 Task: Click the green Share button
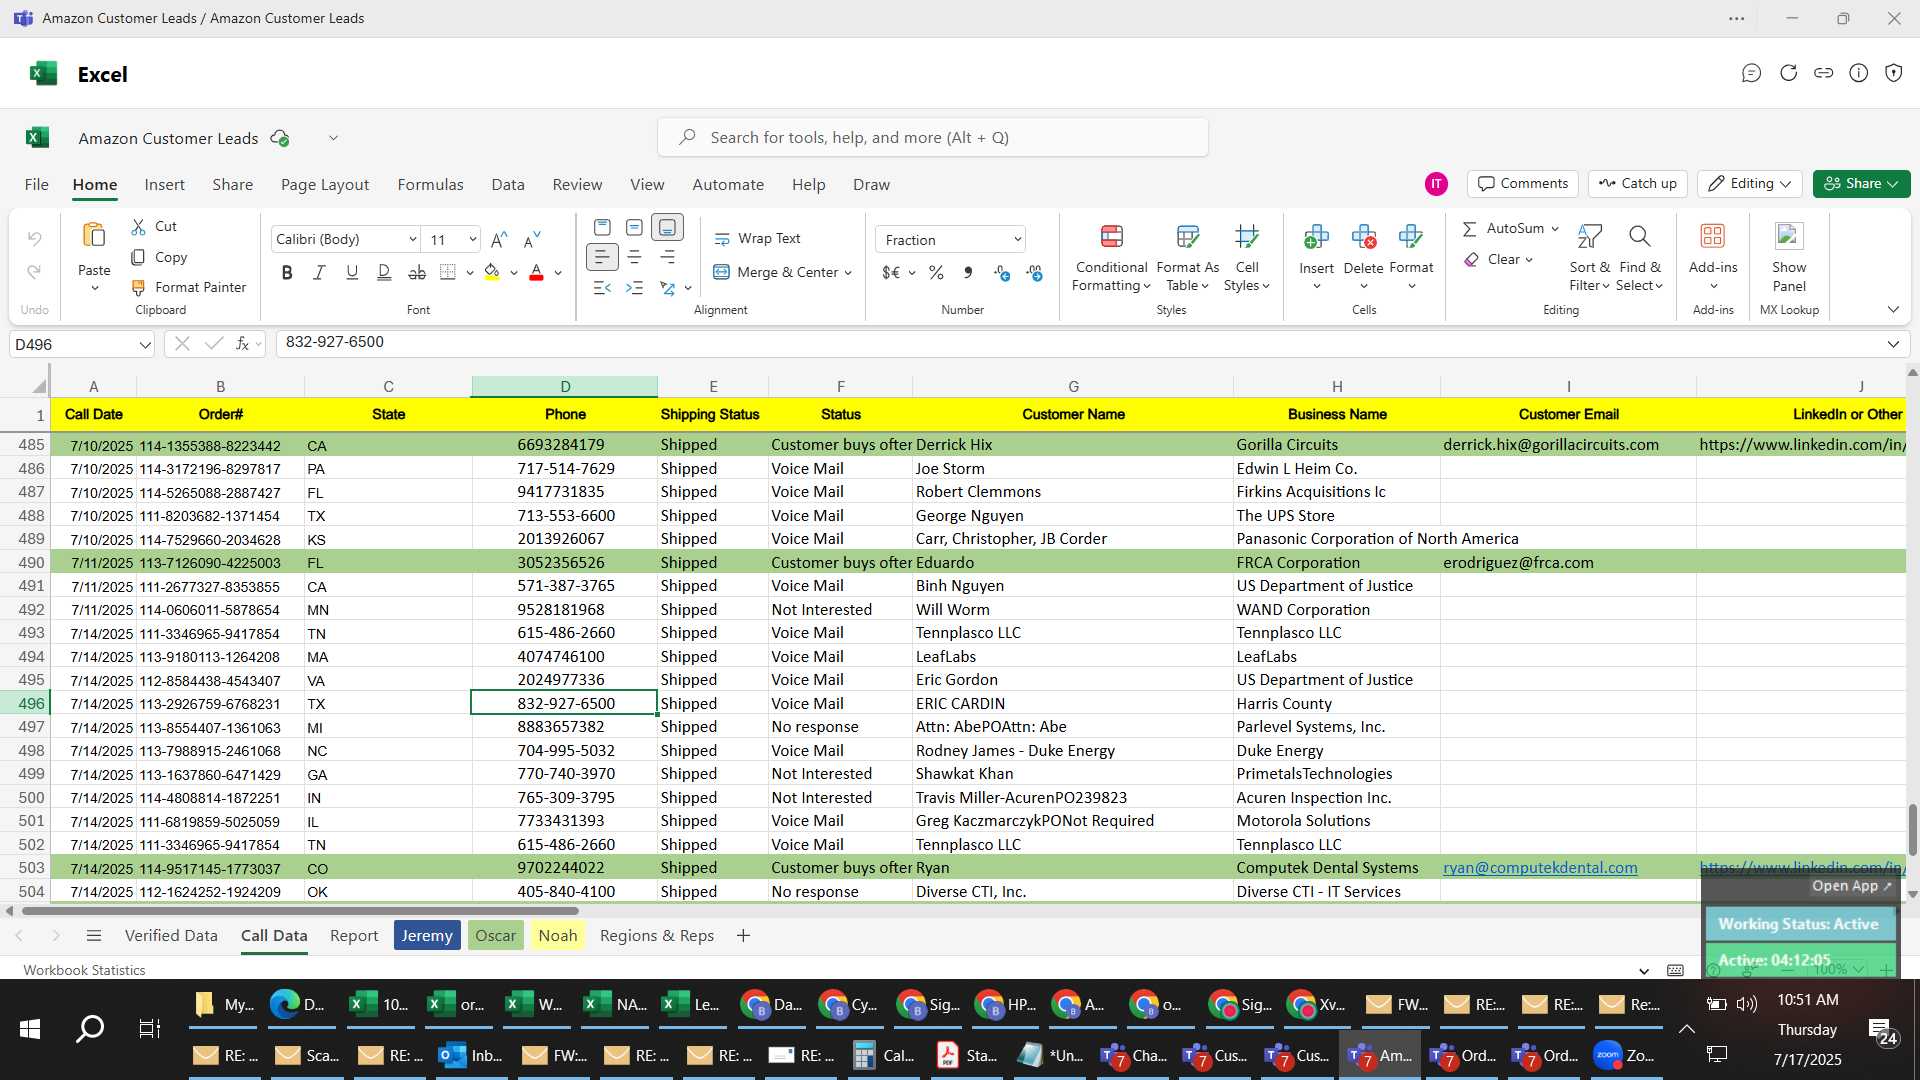[1861, 184]
